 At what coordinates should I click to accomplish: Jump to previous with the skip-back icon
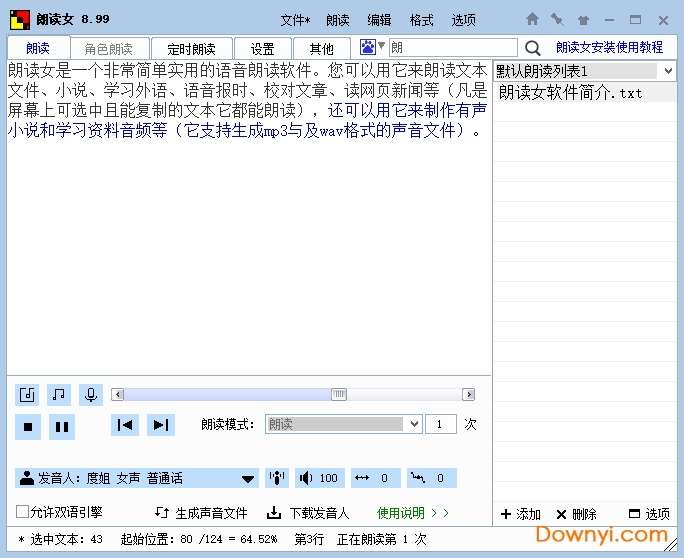click(x=125, y=425)
